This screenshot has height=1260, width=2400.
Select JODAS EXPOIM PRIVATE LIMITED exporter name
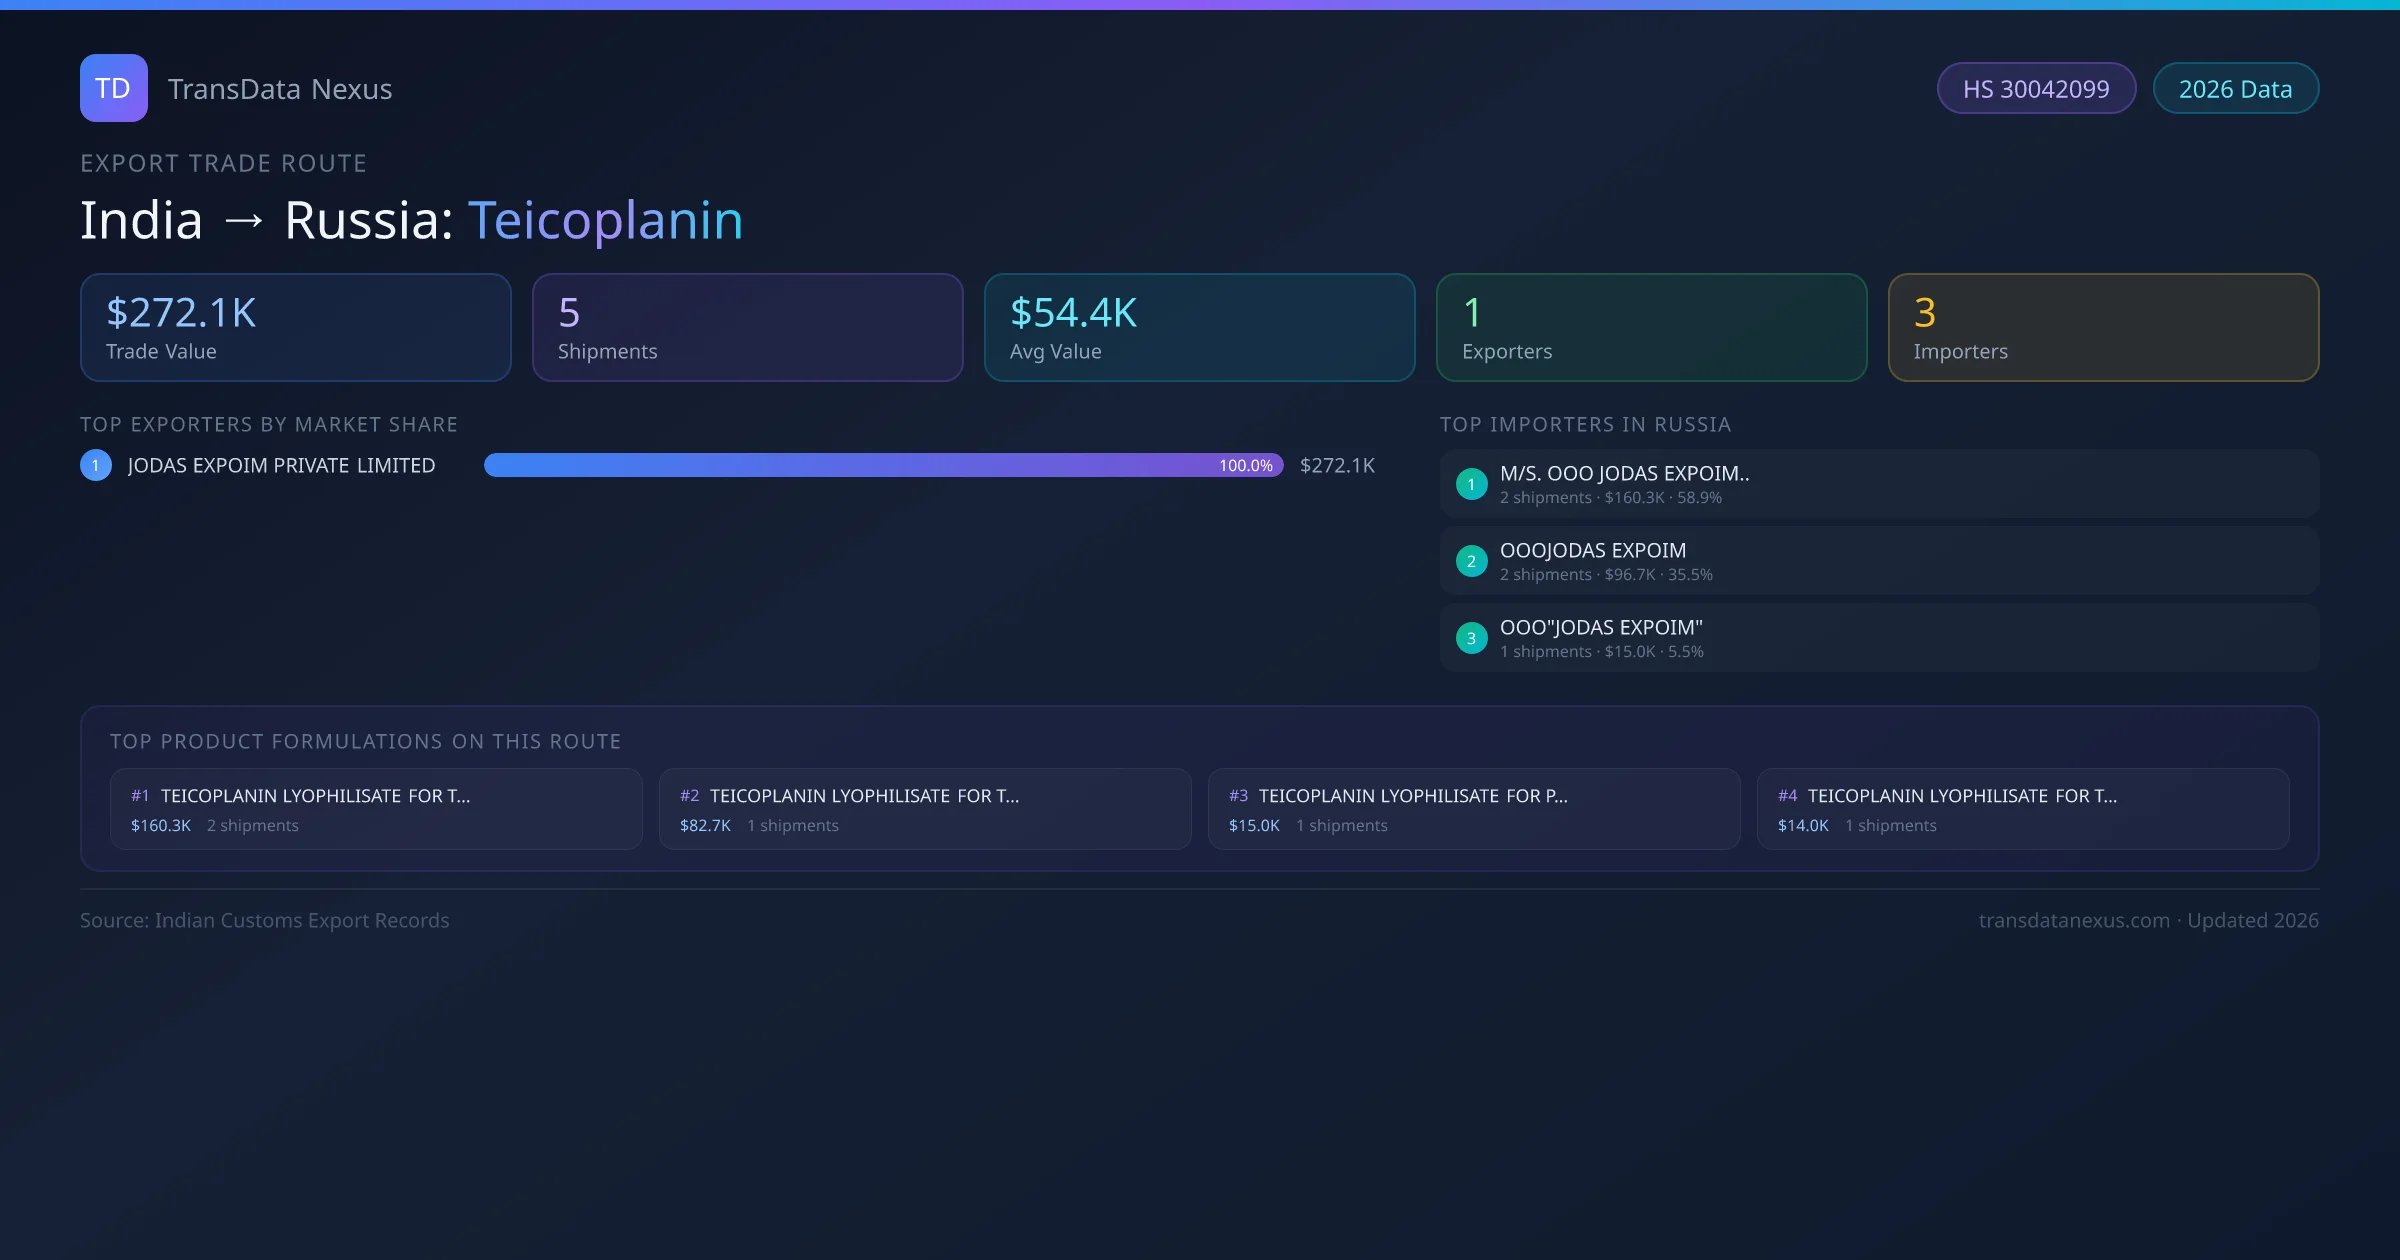[x=281, y=465]
